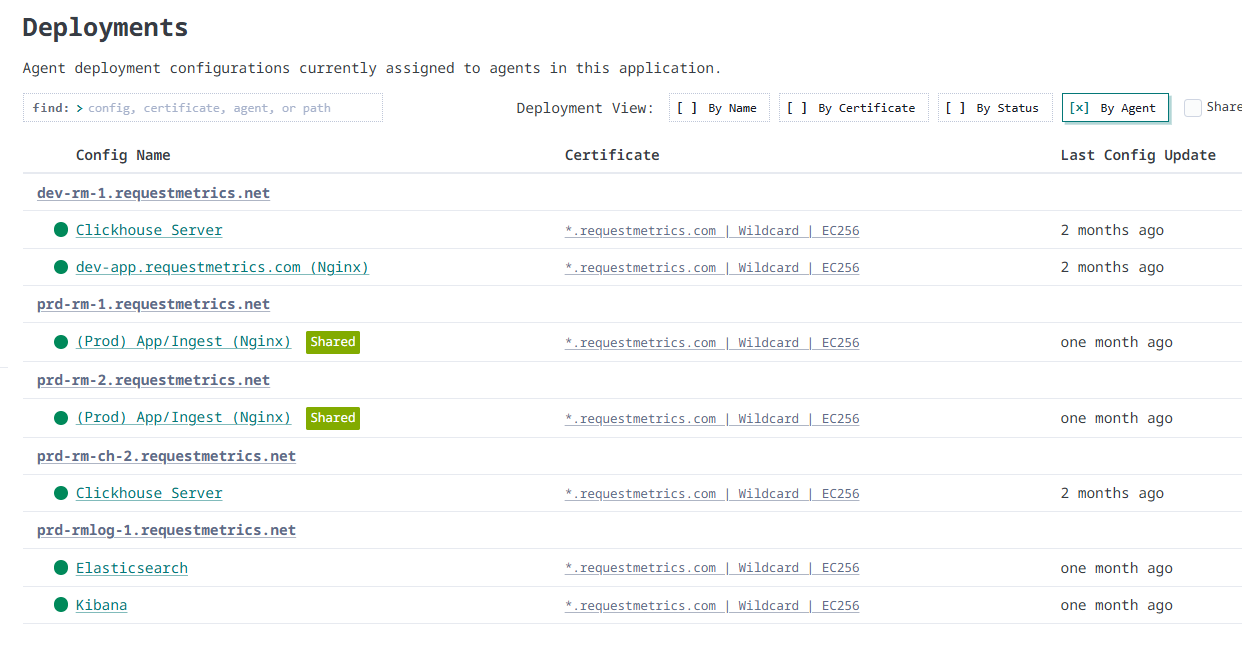The width and height of the screenshot is (1242, 653).
Task: Click the Deployment View label
Action: [x=585, y=108]
